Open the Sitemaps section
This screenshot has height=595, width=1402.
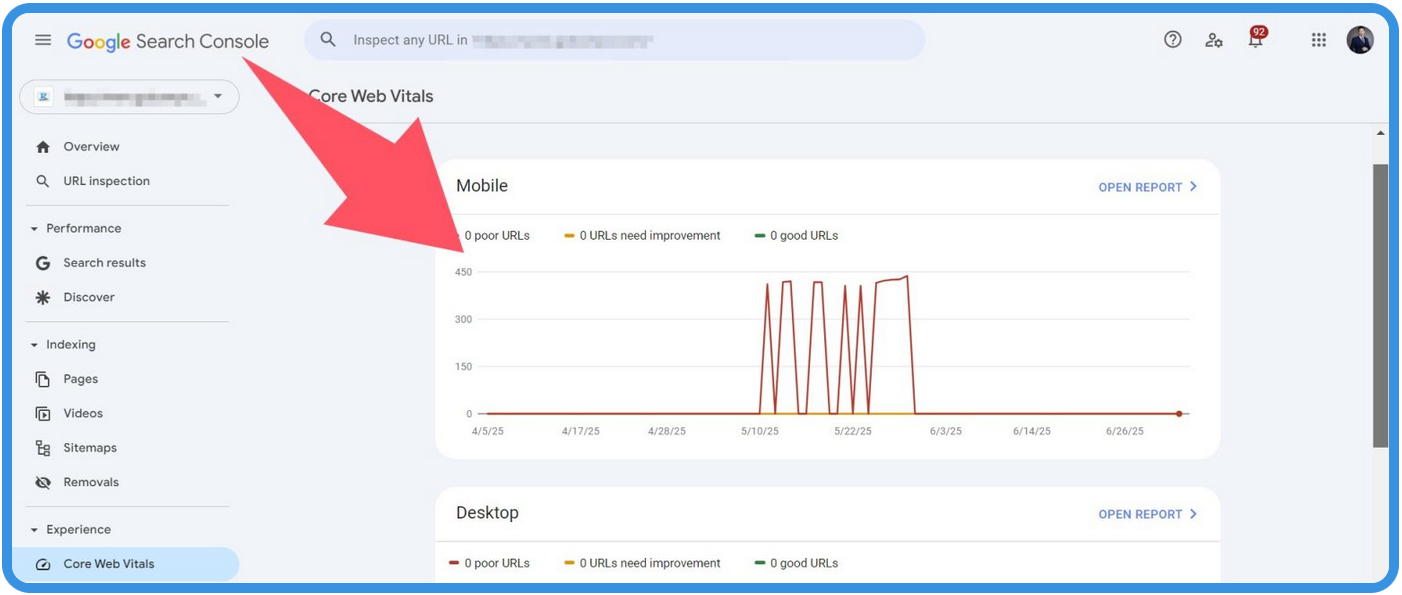pyautogui.click(x=89, y=447)
